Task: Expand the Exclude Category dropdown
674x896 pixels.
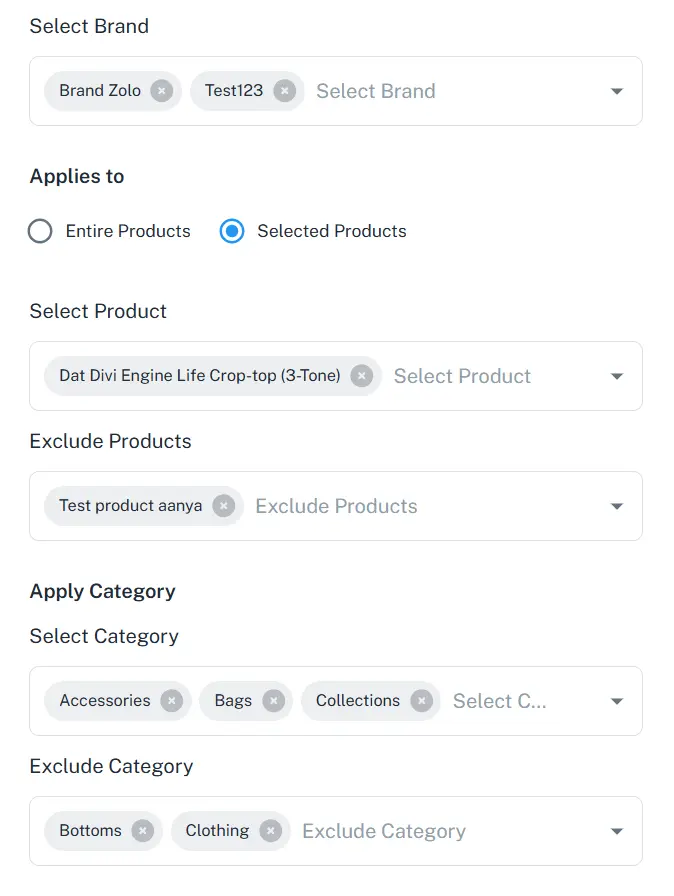Action: pyautogui.click(x=616, y=830)
